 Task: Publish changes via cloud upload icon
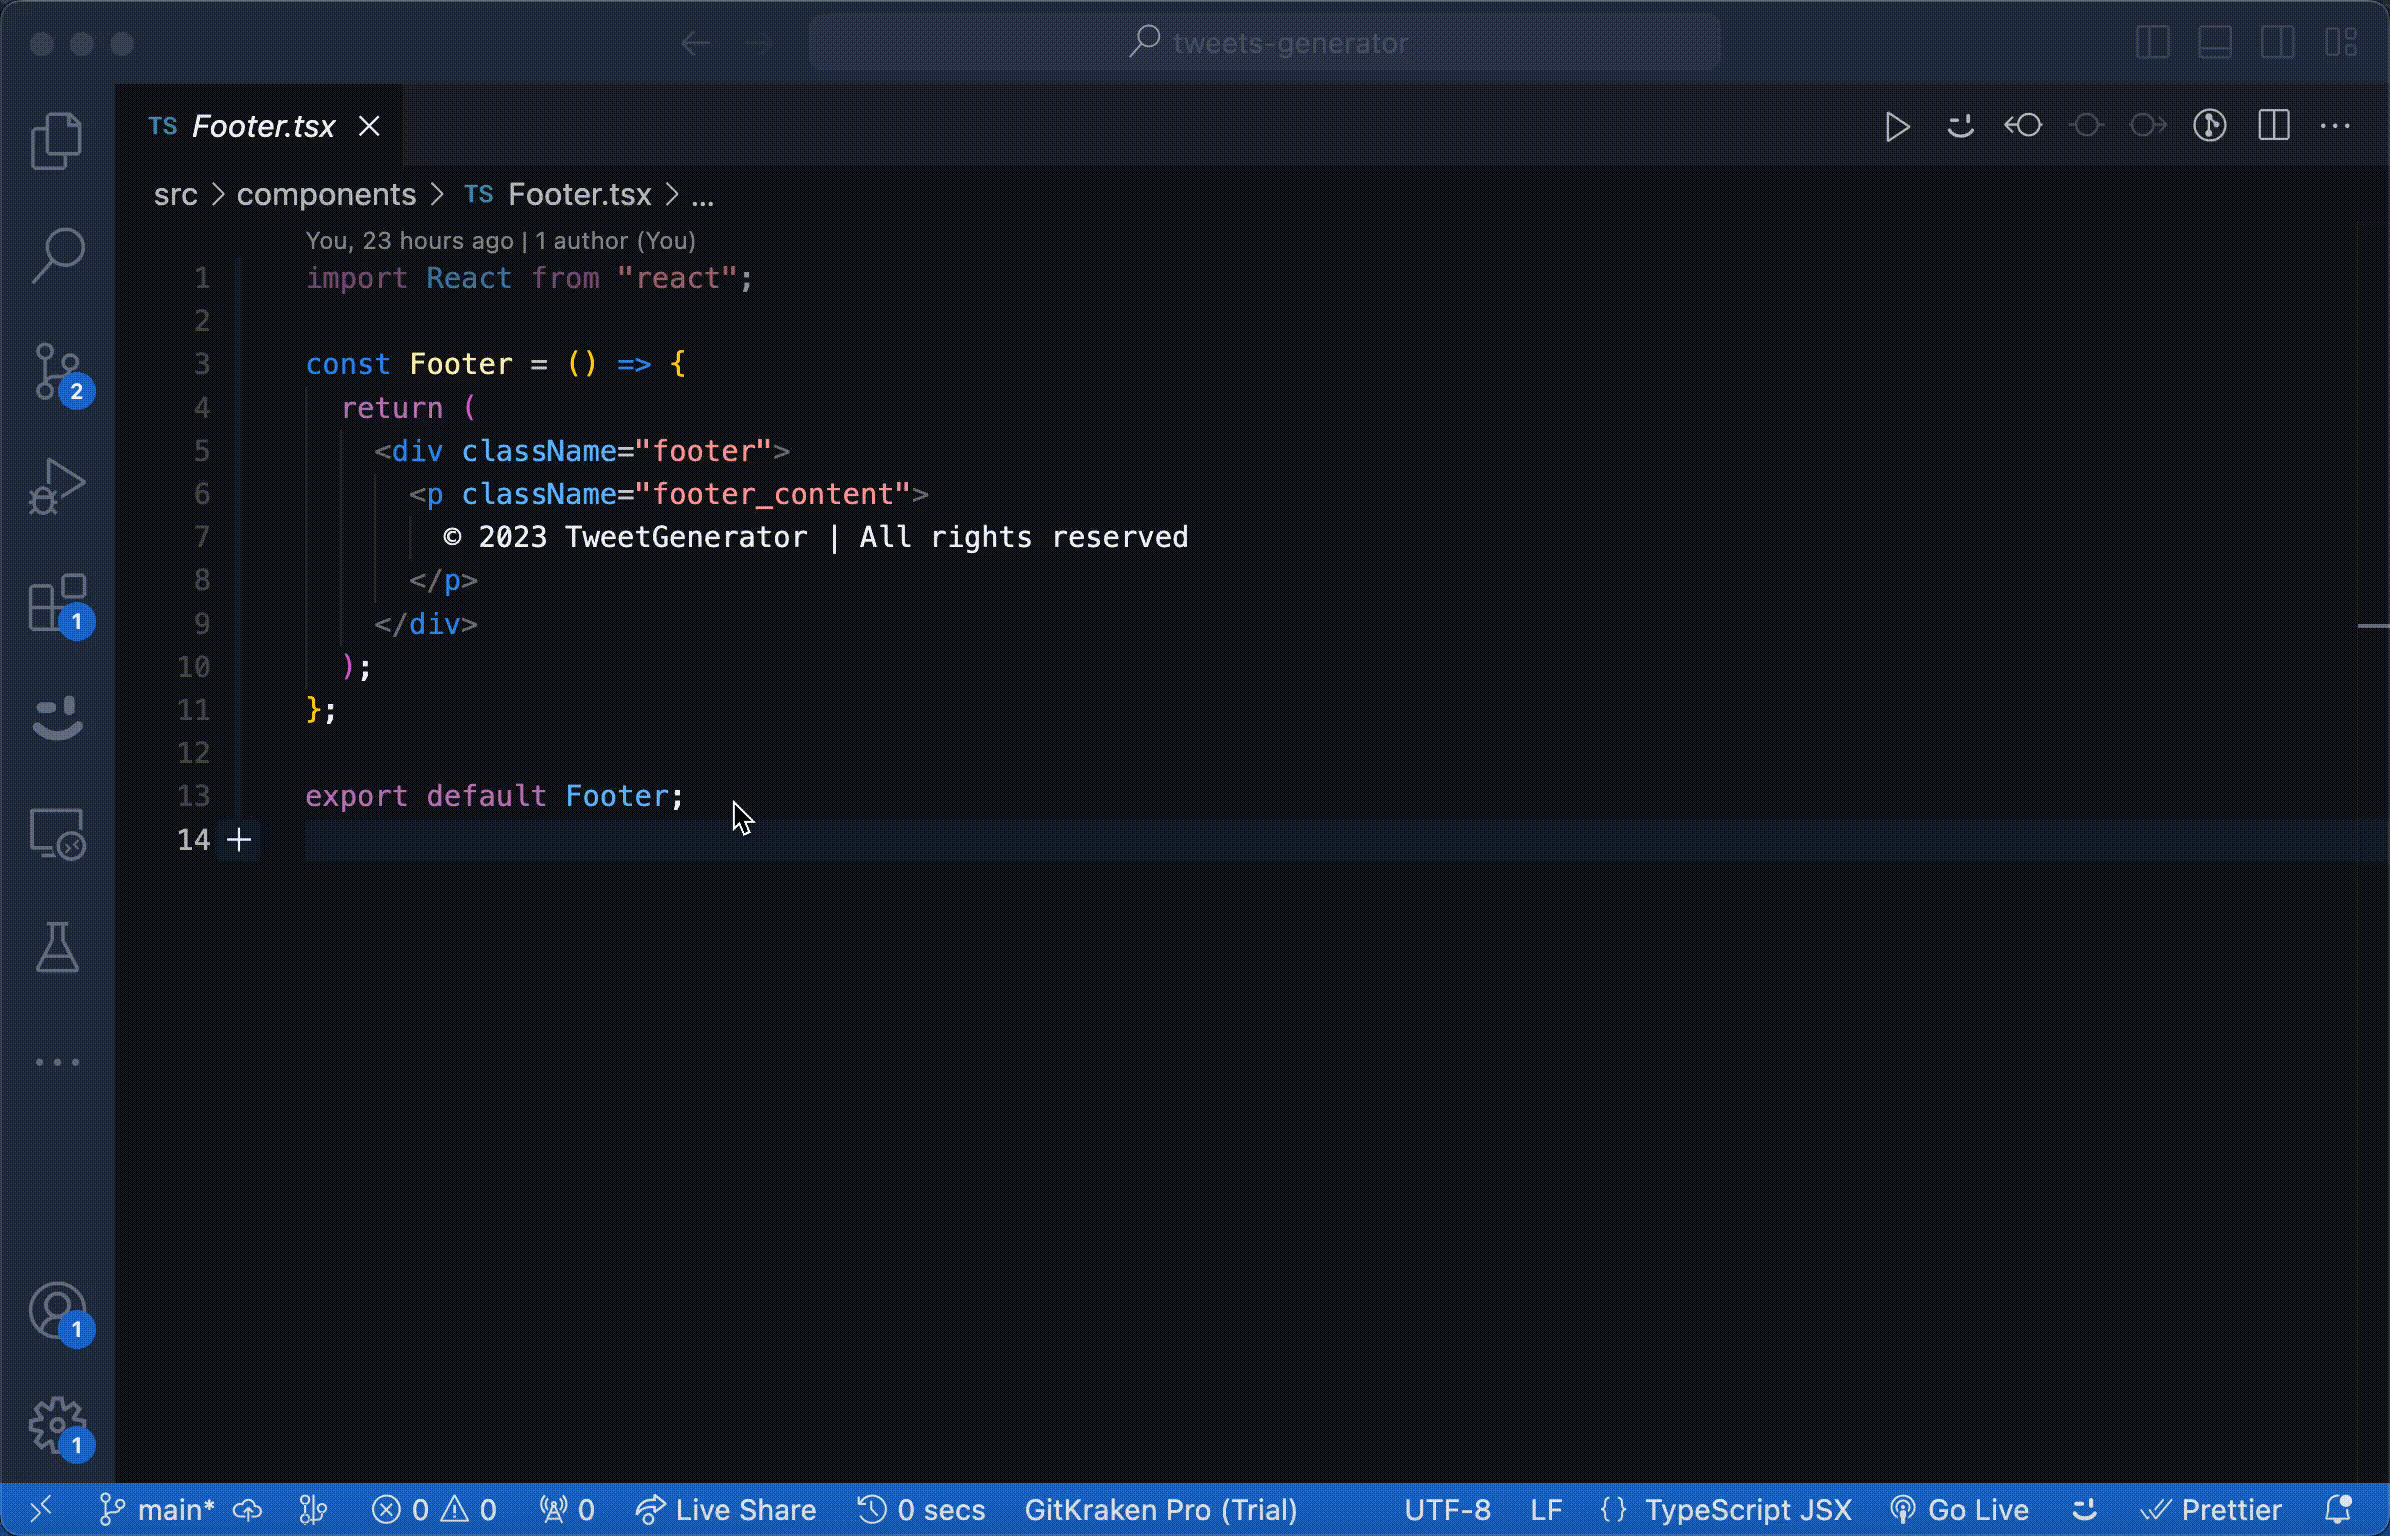[248, 1509]
